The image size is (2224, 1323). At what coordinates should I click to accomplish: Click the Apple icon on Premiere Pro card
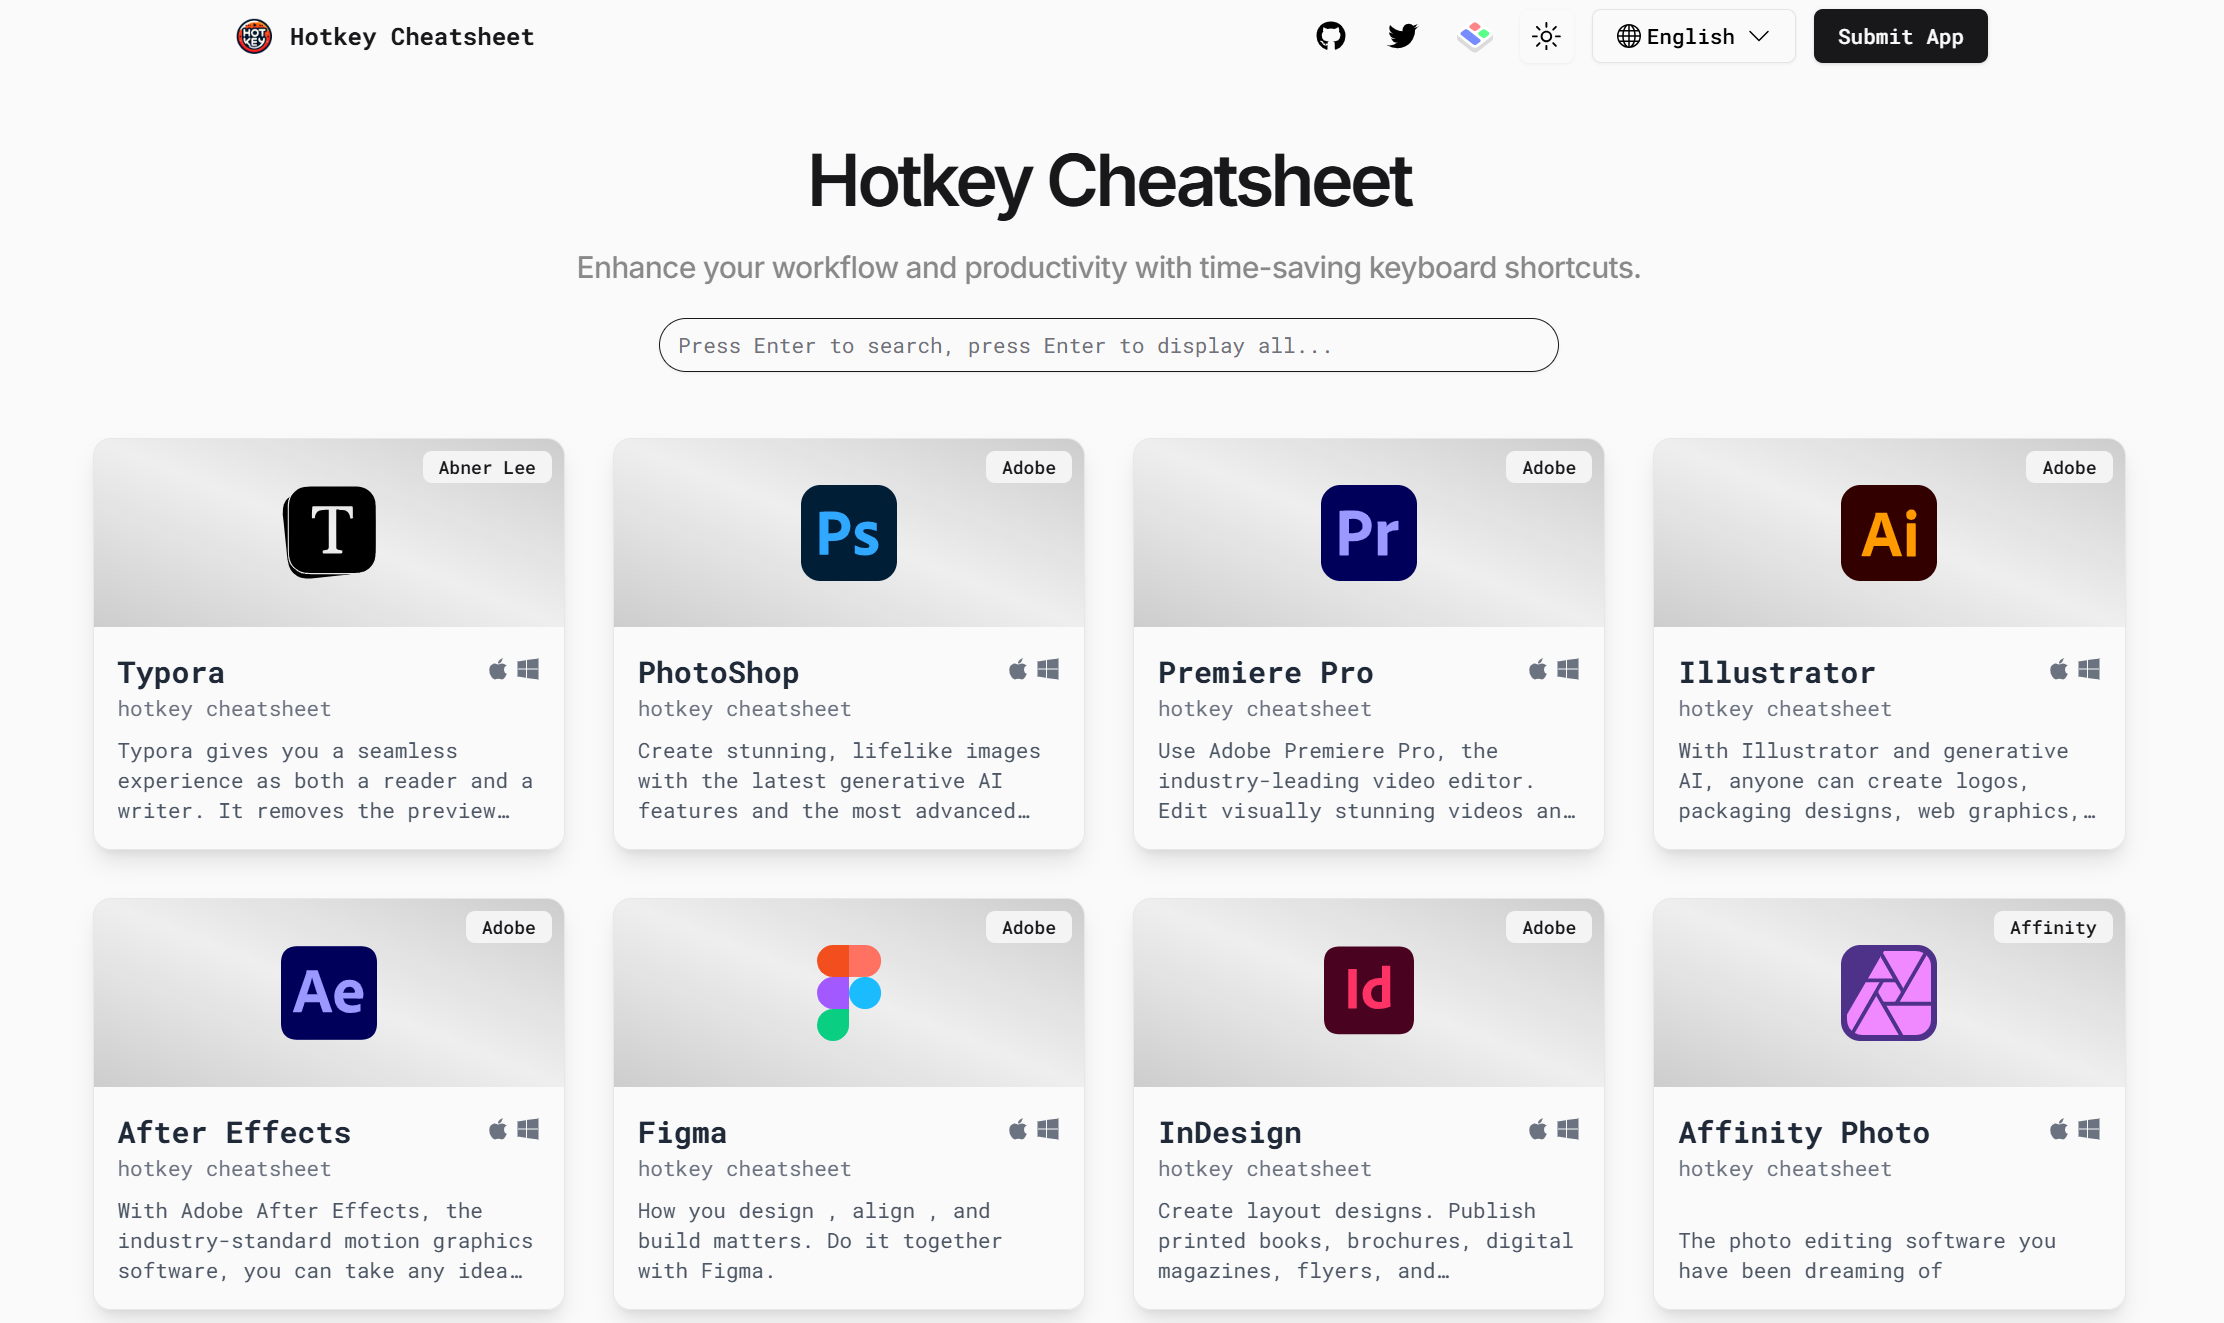coord(1538,669)
